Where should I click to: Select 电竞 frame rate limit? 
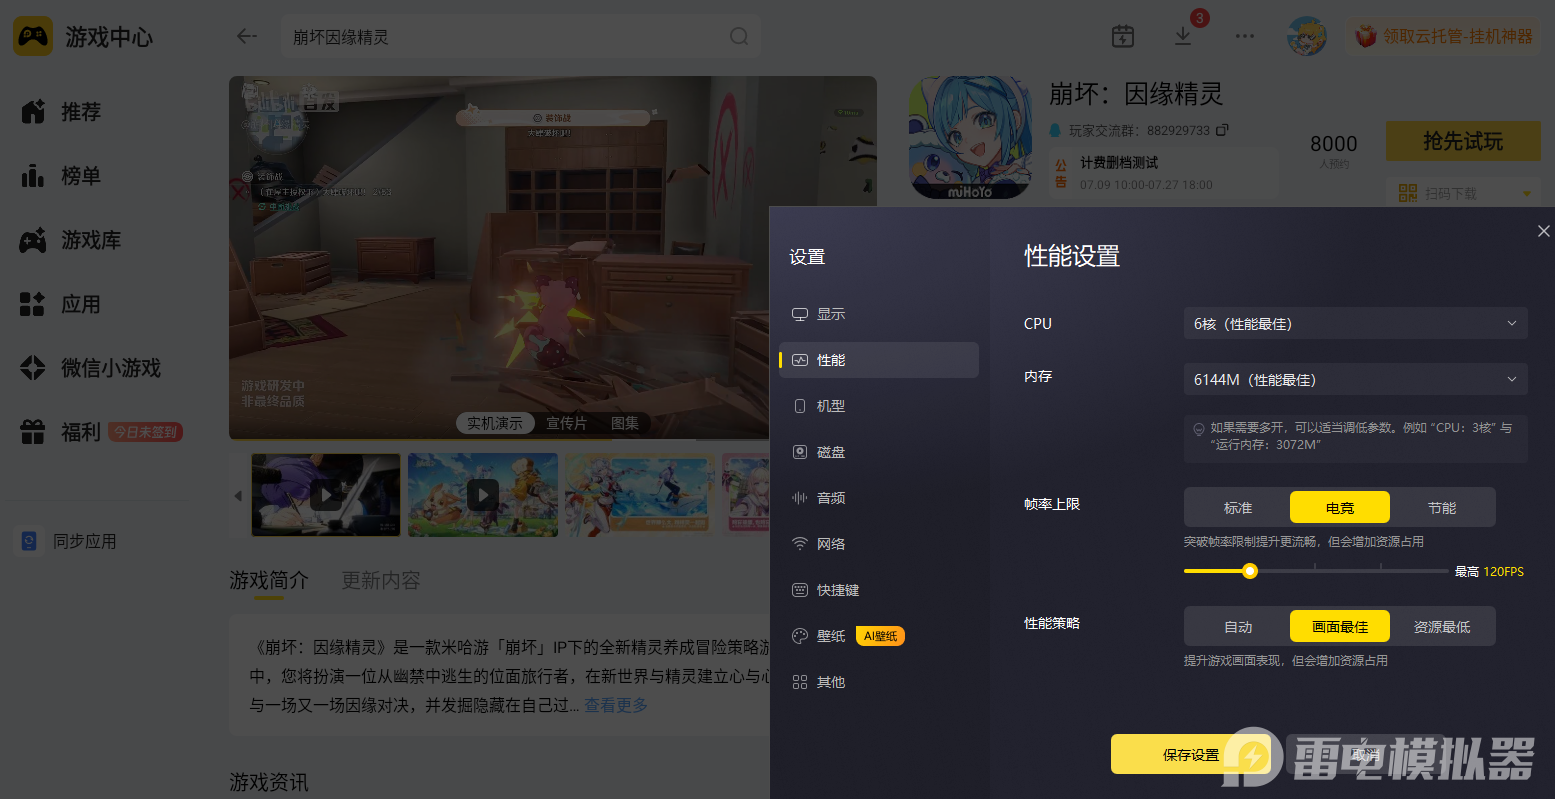coord(1340,508)
